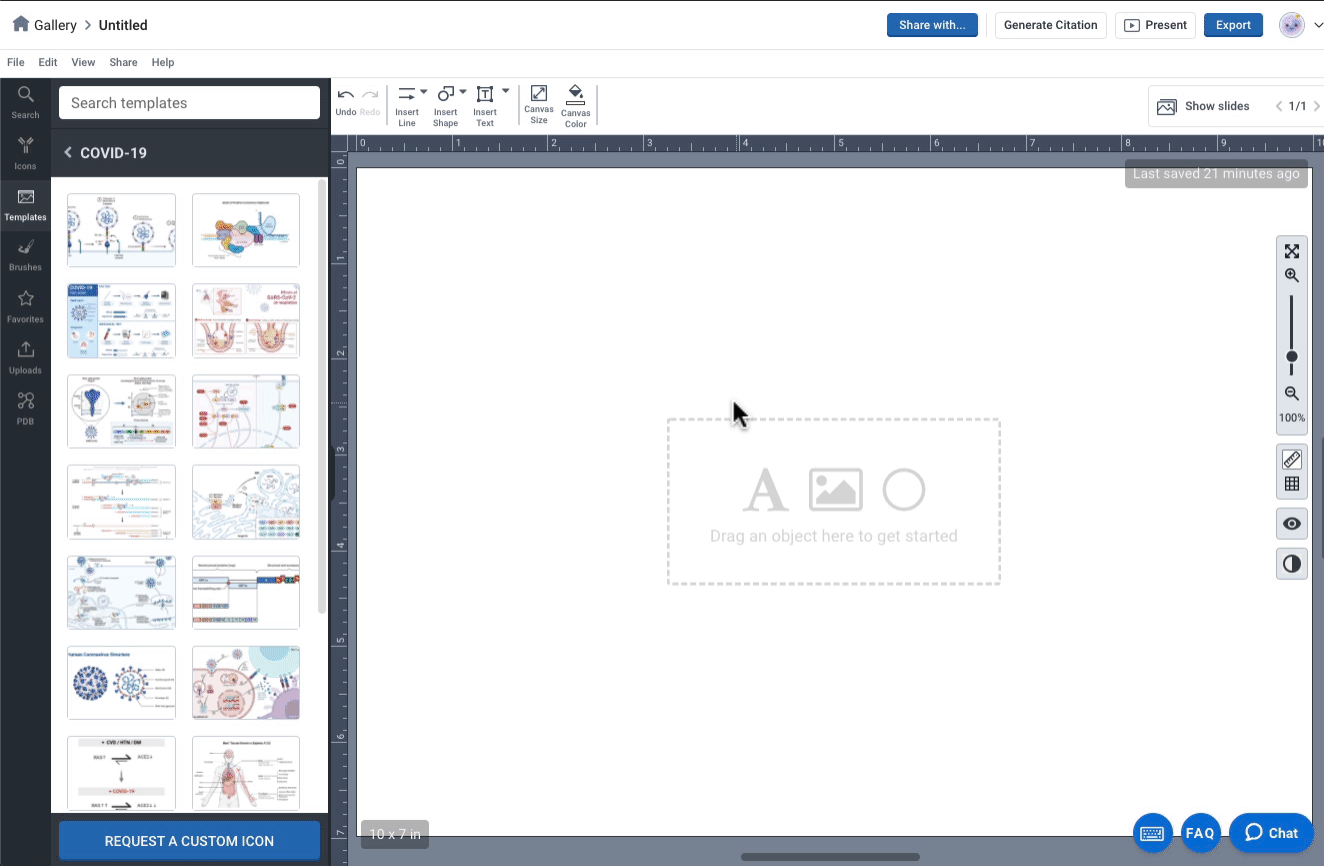1324x866 pixels.
Task: Toggle the grid display on the canvas
Action: pos(1291,483)
